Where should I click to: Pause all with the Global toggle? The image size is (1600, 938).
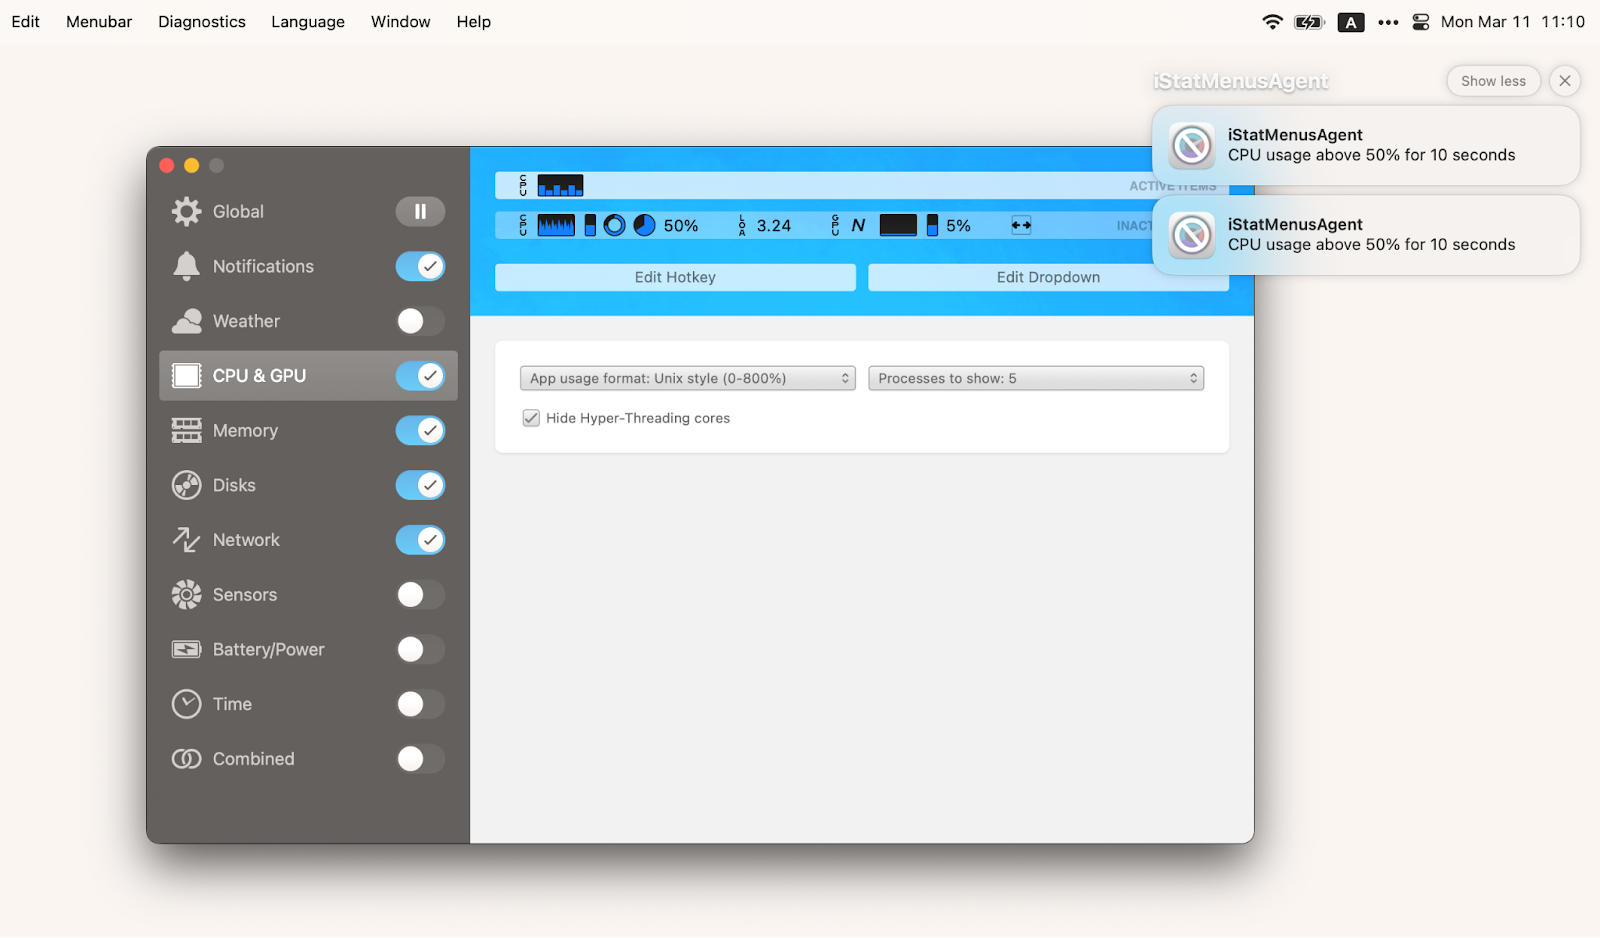420,211
